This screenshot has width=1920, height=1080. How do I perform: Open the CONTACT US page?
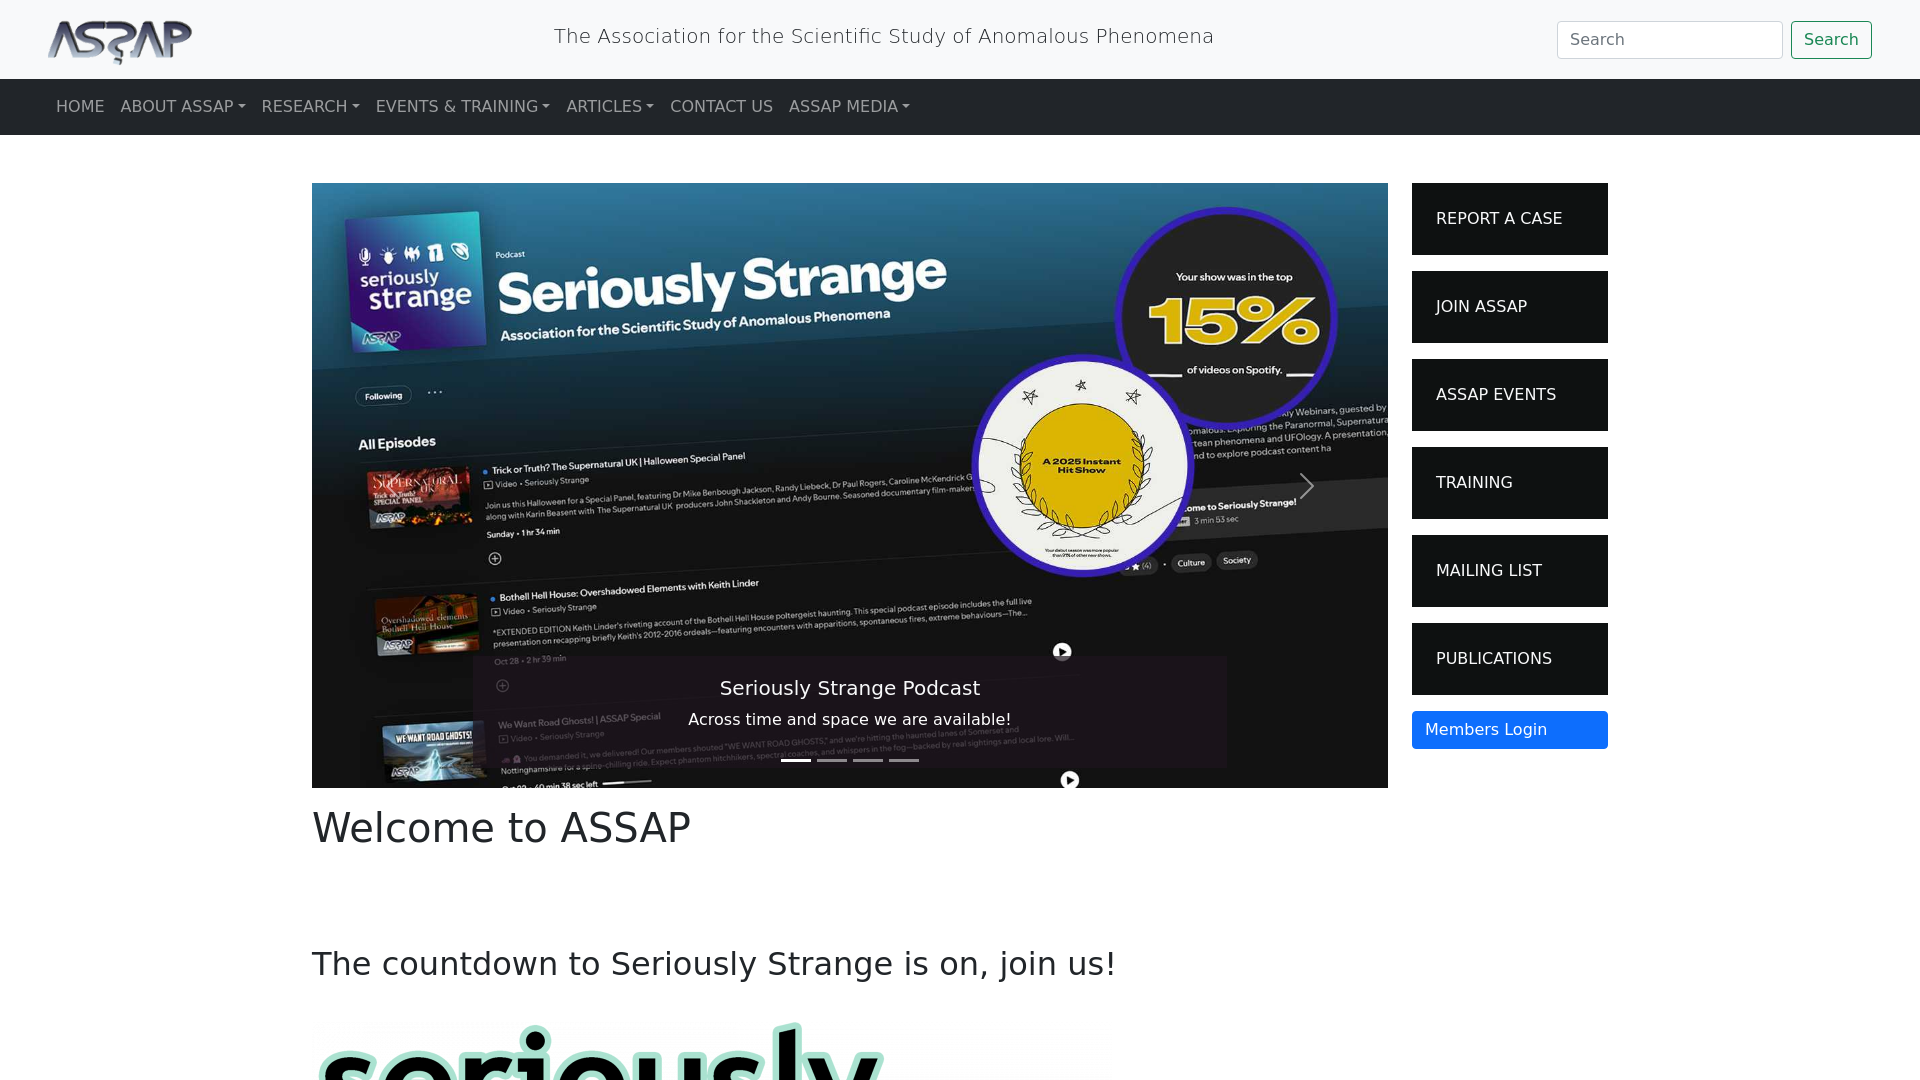coord(721,107)
